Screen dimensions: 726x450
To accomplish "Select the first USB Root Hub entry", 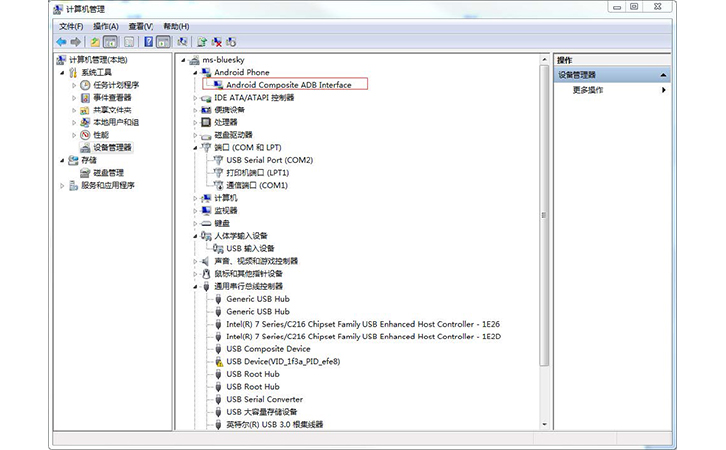I will [253, 374].
